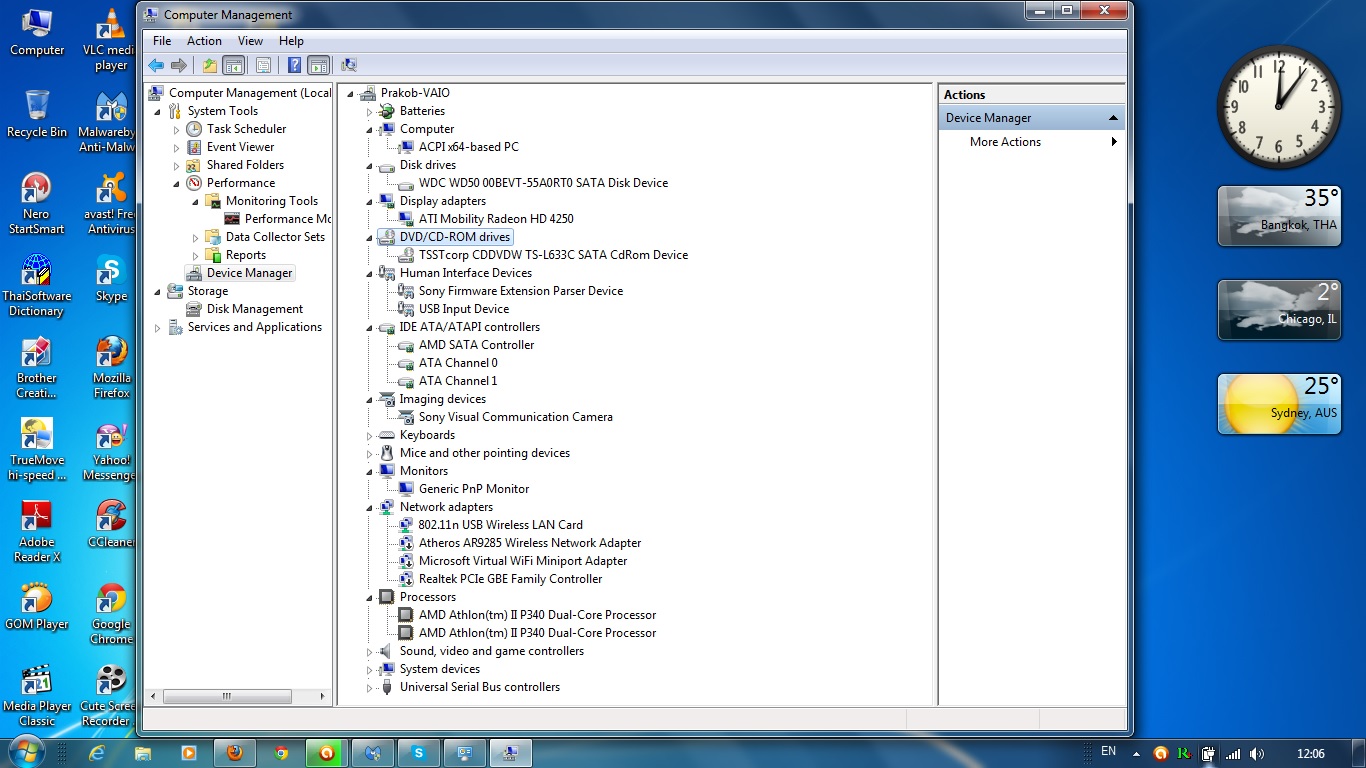
Task: Select Atheros AR9285 Wireless Network Adapter
Action: [x=530, y=543]
